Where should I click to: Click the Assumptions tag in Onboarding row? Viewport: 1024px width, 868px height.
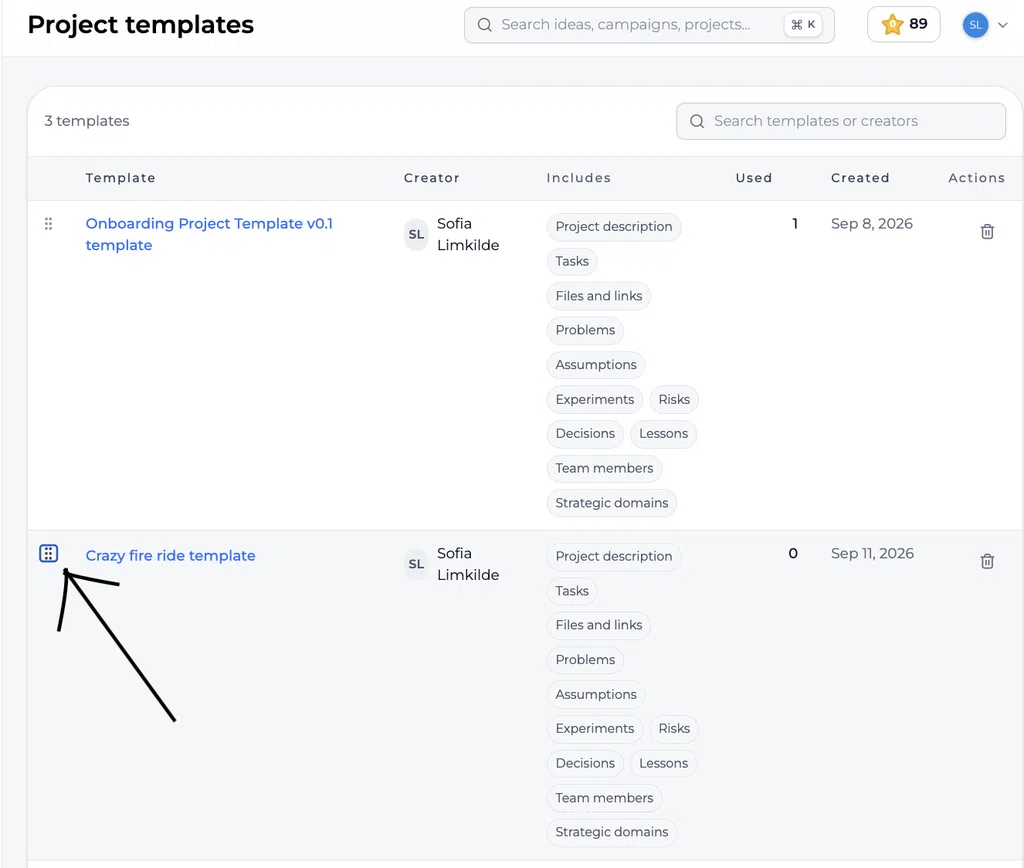click(x=596, y=365)
